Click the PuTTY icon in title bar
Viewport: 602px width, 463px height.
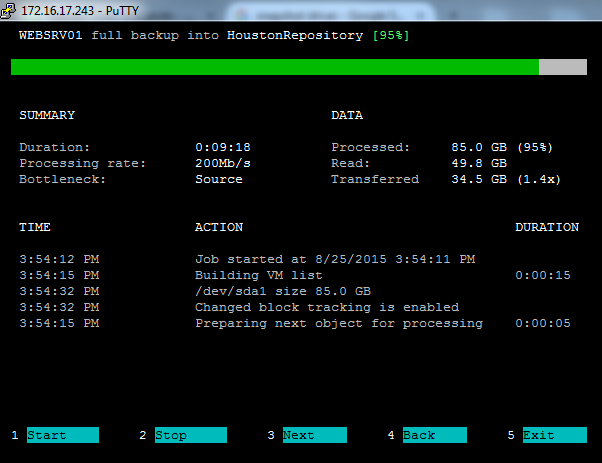(x=10, y=9)
